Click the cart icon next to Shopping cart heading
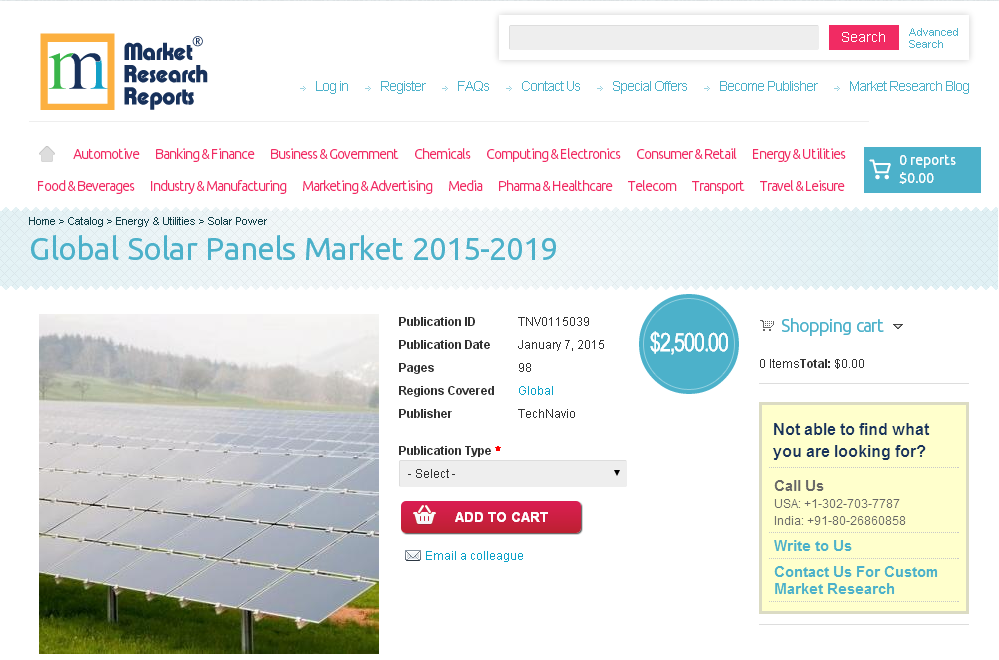999x660 pixels. tap(766, 325)
